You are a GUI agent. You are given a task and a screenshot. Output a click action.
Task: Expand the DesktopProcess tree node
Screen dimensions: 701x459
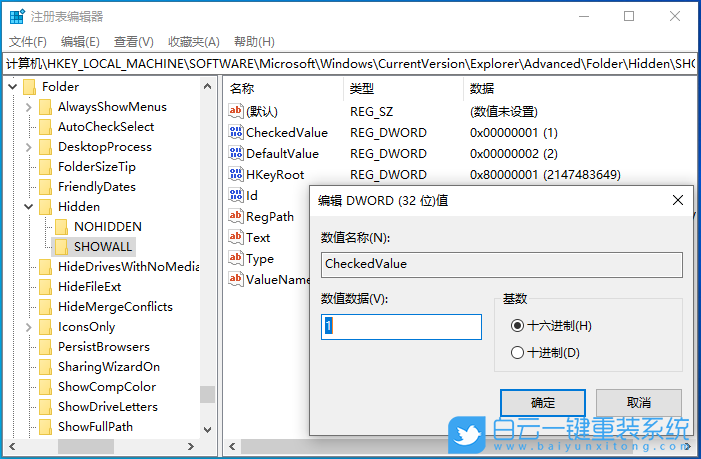(x=29, y=147)
